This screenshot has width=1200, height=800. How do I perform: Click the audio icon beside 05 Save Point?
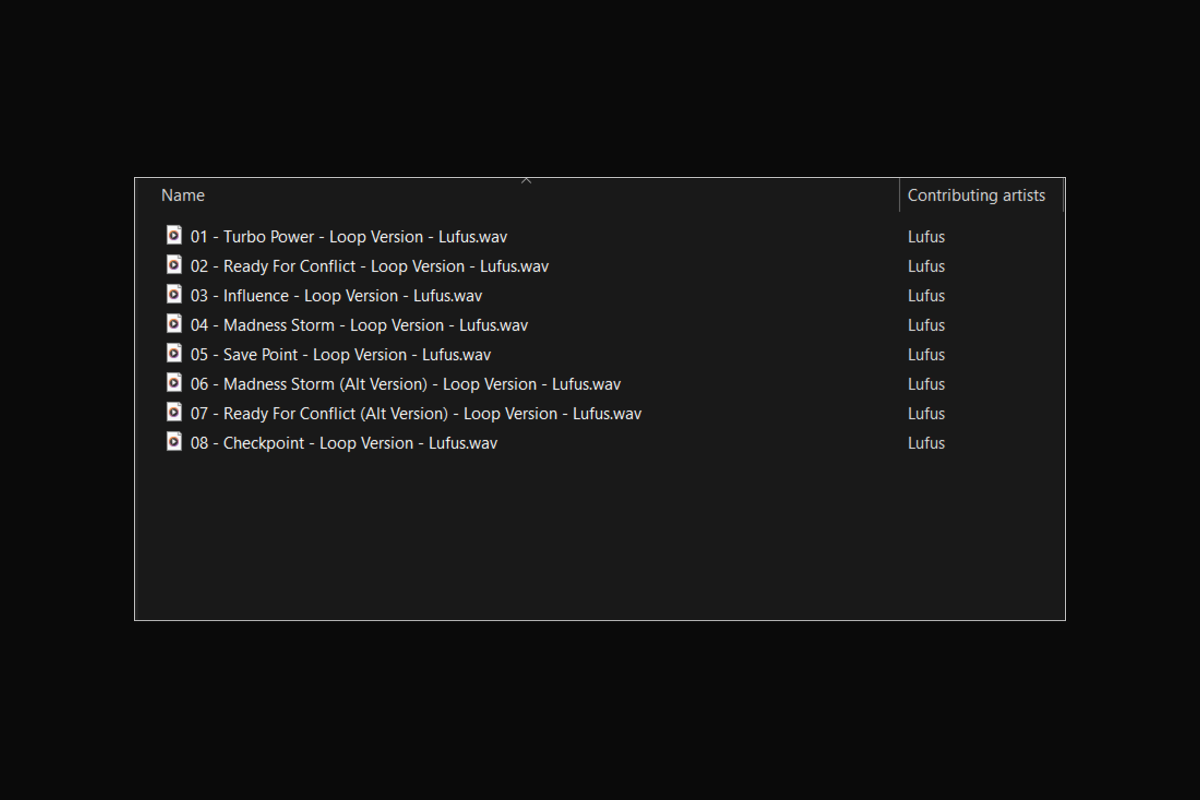(x=174, y=354)
